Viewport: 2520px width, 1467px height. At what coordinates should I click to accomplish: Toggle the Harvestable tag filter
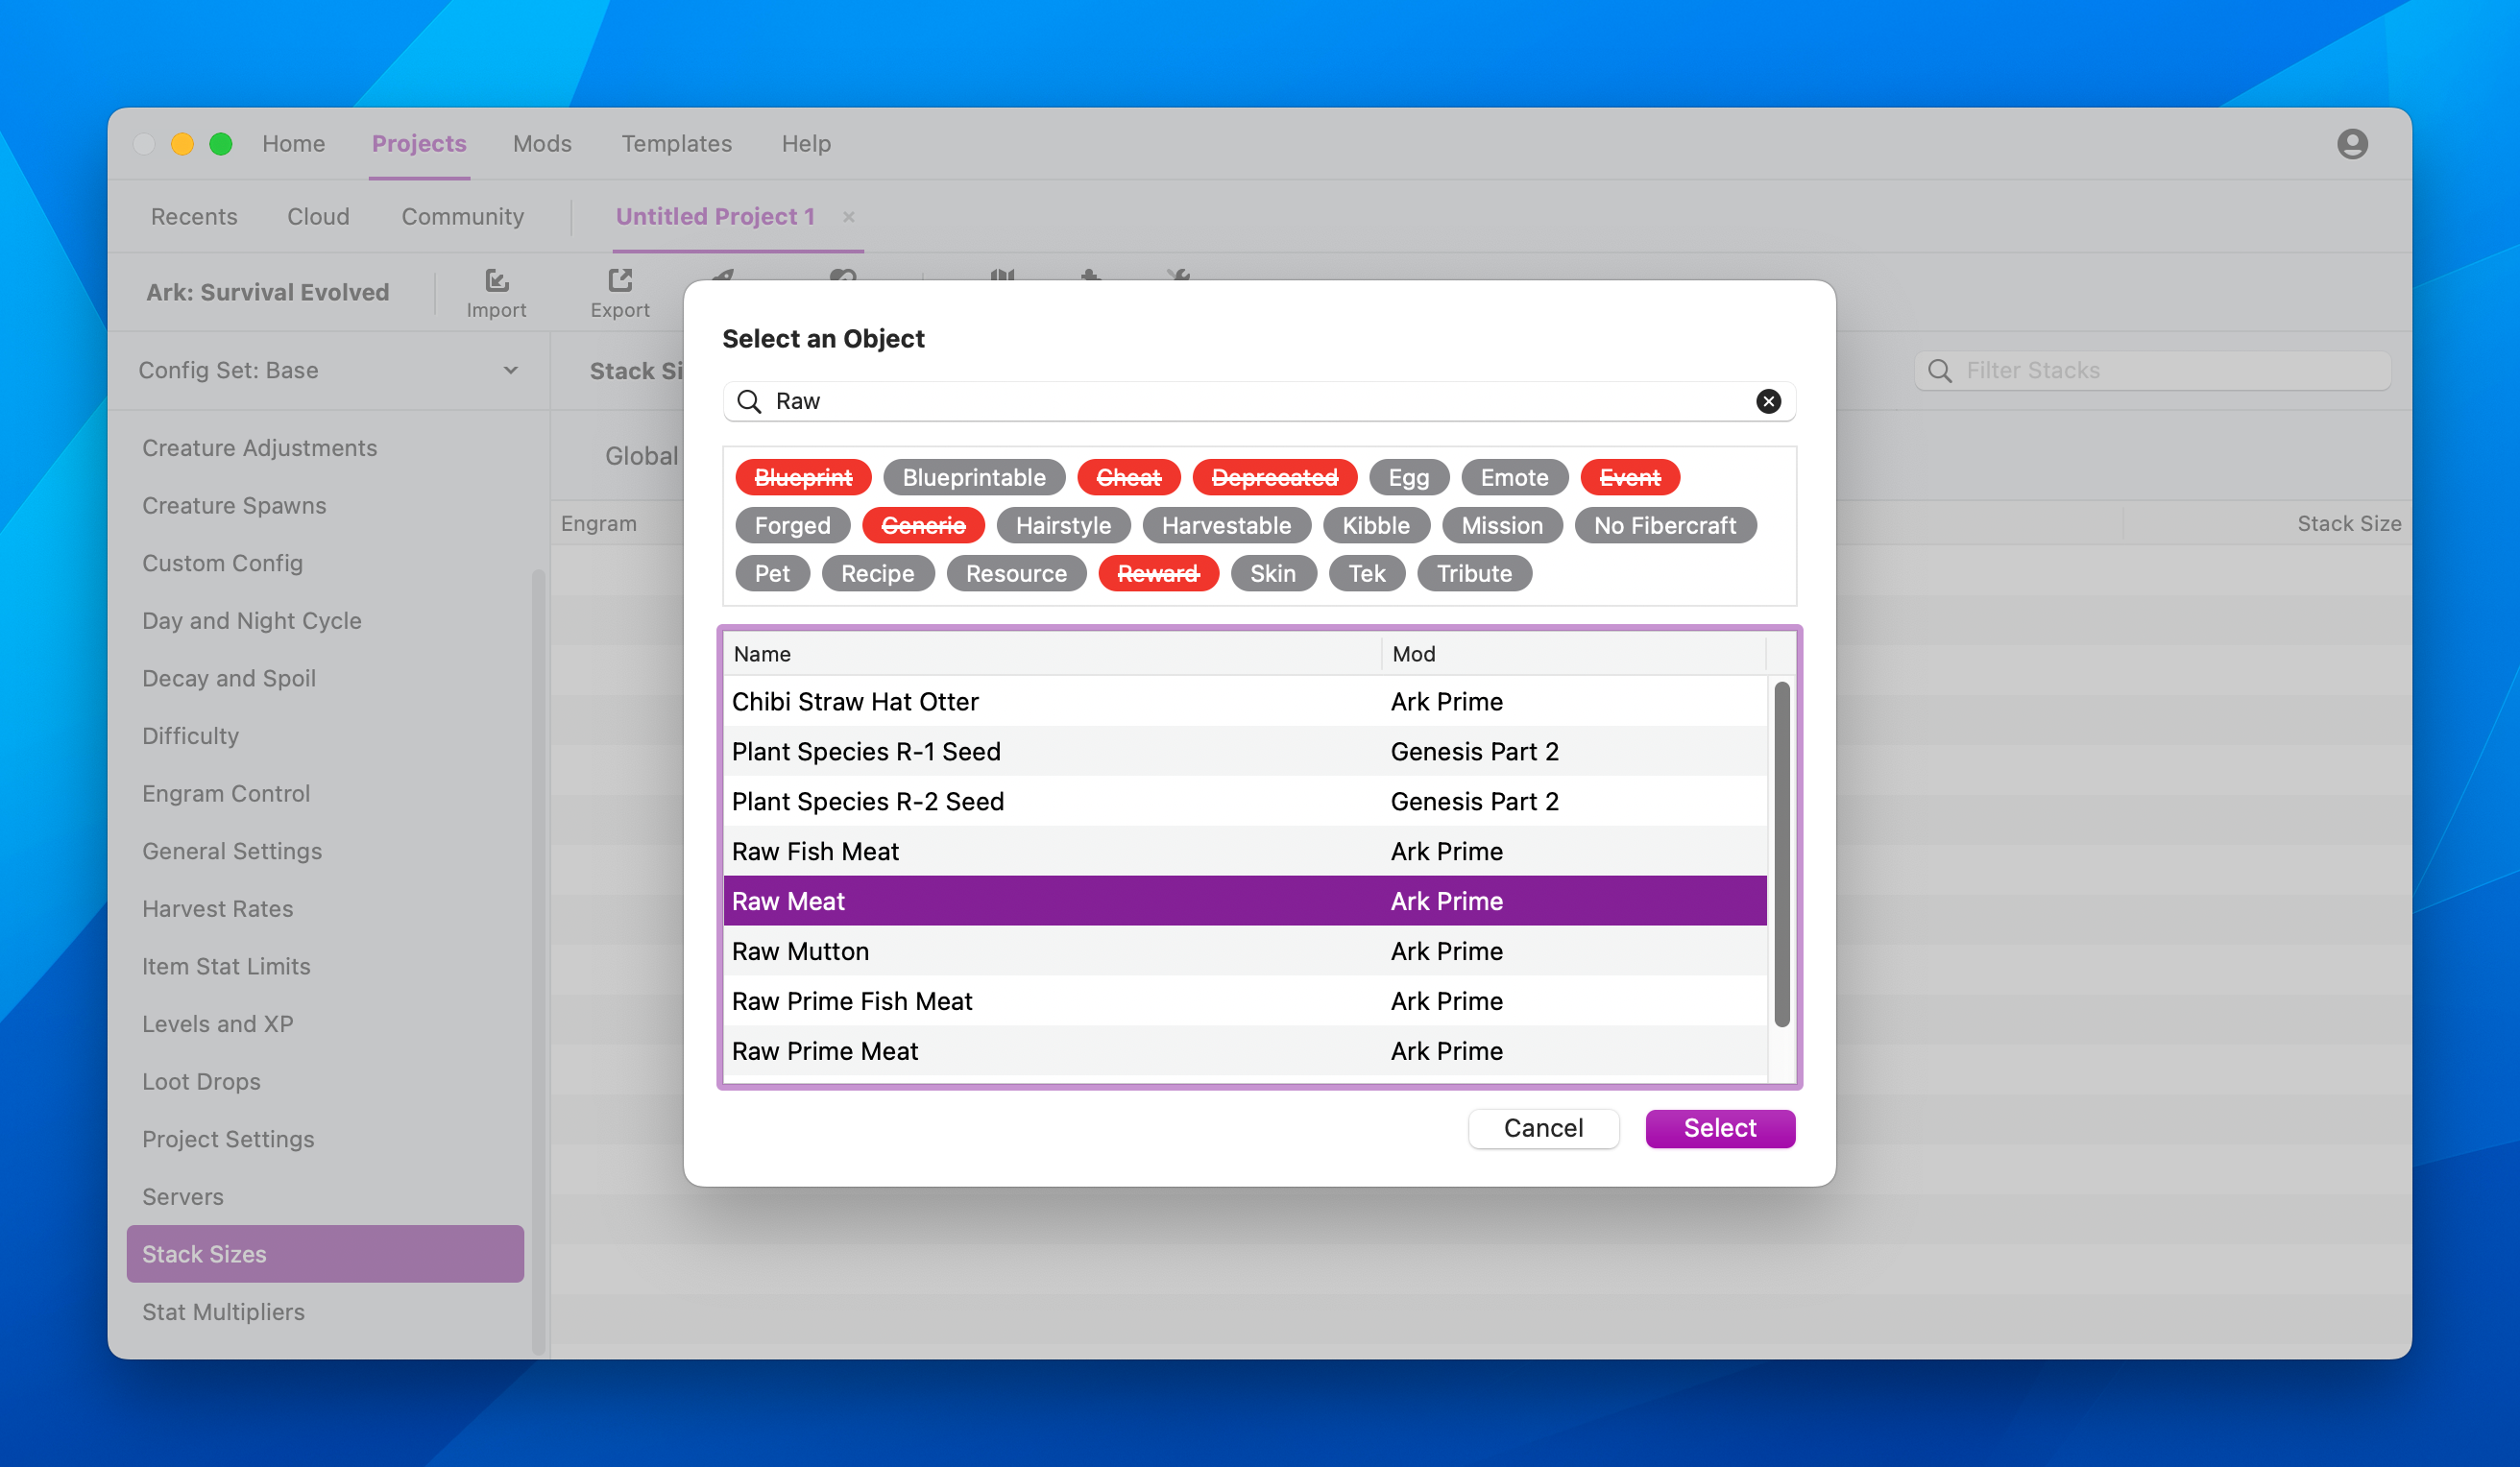(x=1225, y=525)
